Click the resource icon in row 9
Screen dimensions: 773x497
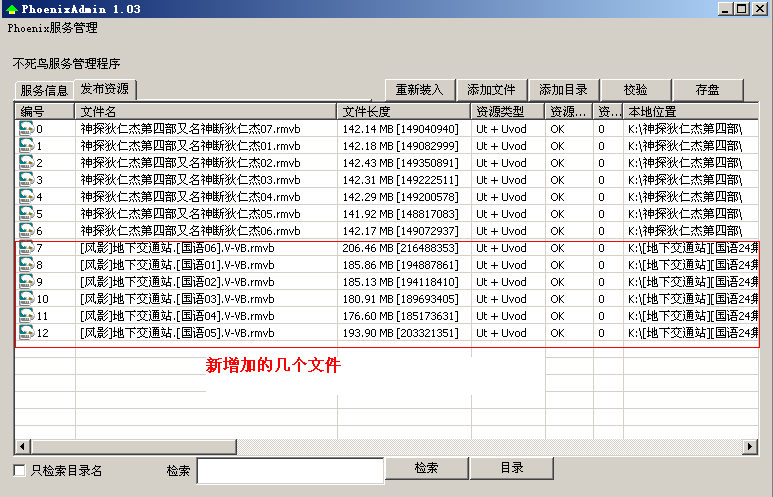pyautogui.click(x=26, y=282)
